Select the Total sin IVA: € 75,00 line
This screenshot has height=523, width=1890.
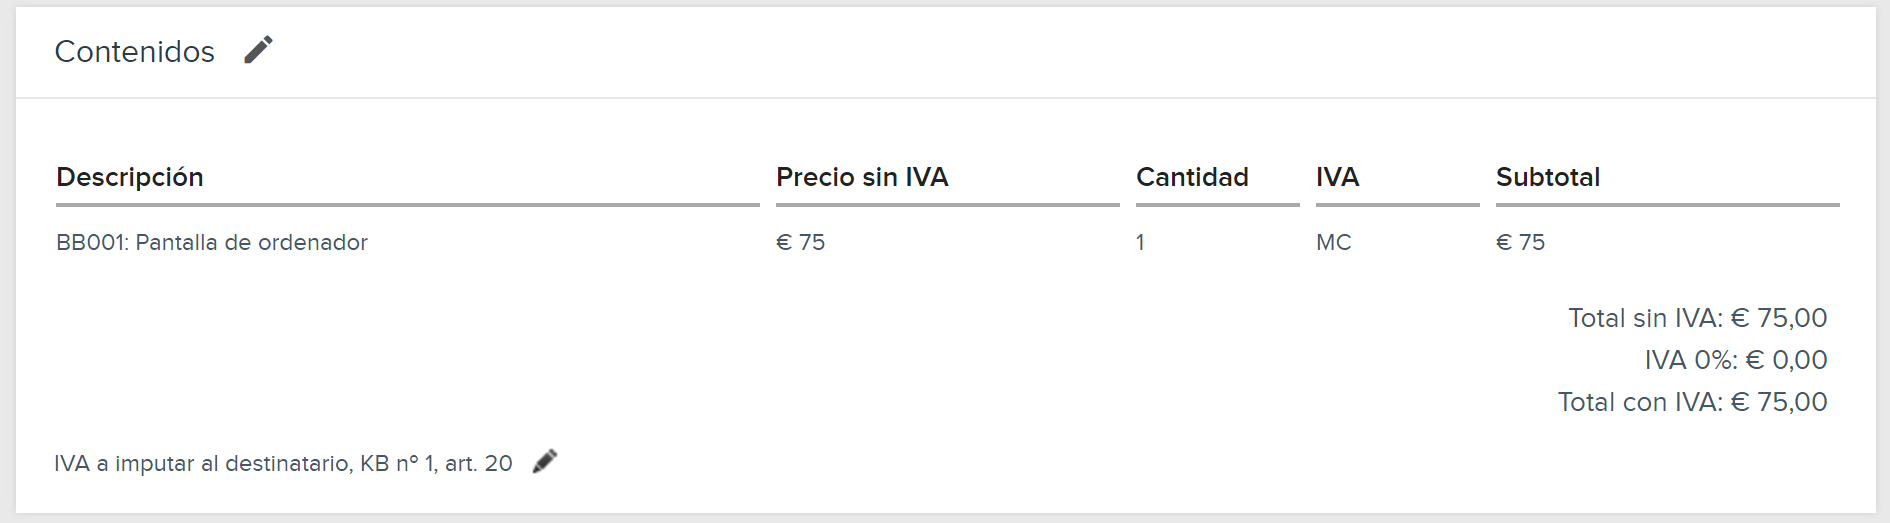pyautogui.click(x=1697, y=318)
